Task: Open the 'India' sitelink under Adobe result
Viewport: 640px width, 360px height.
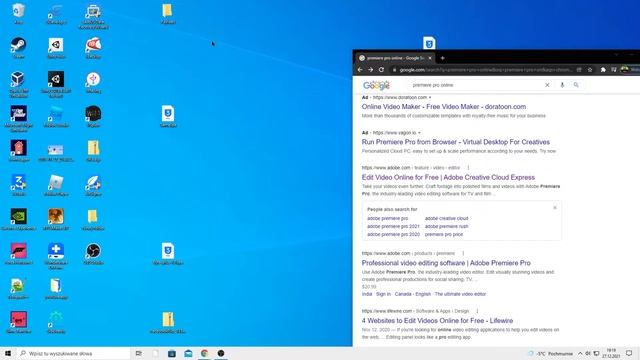Action: pyautogui.click(x=367, y=294)
